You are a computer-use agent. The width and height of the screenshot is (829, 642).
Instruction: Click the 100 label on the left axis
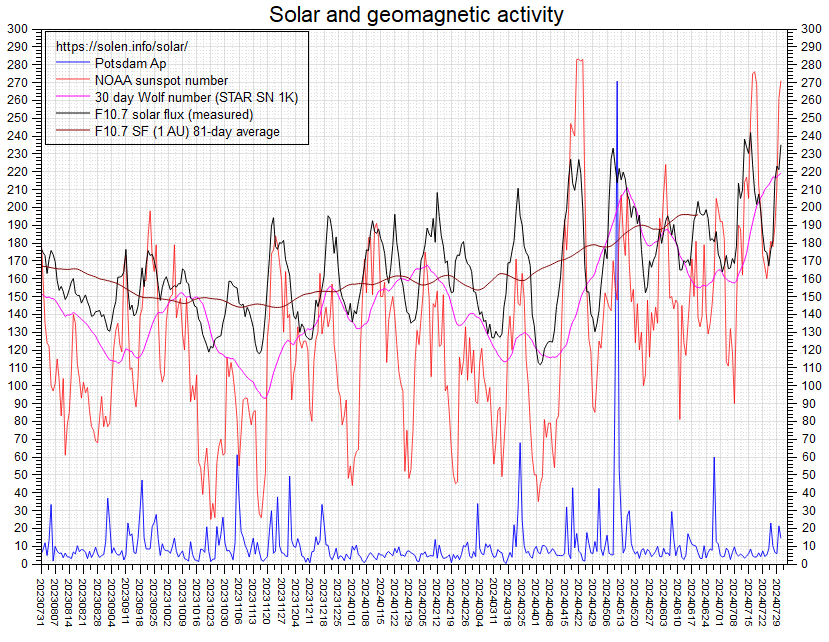[17, 386]
